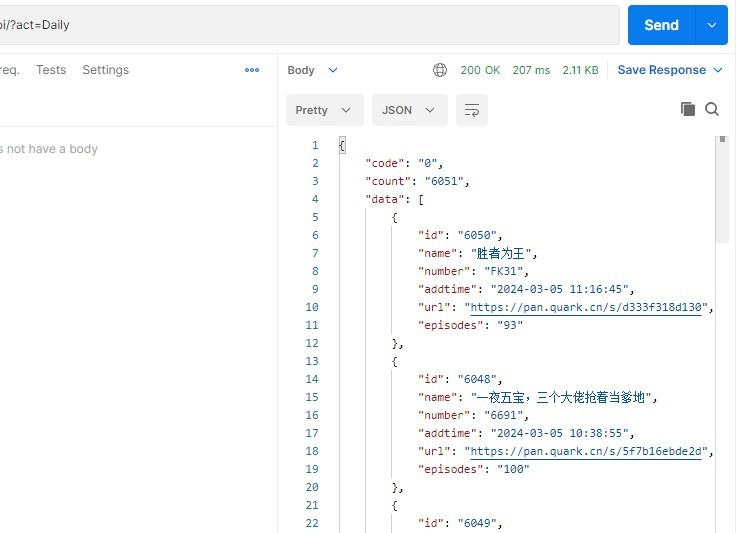Click the "number": "6691" line
The height and width of the screenshot is (533, 739).
click(473, 415)
